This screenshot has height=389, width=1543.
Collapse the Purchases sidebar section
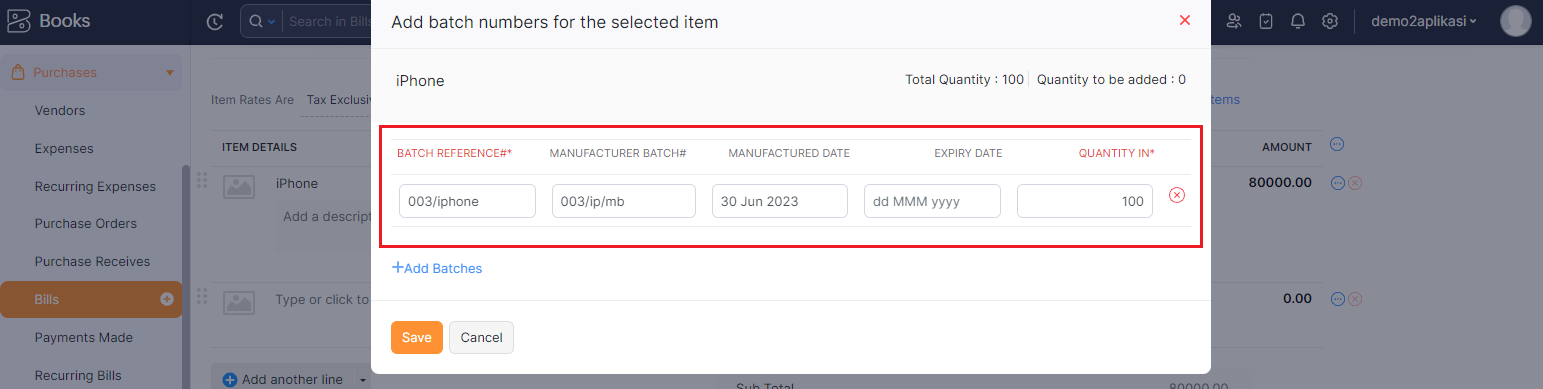(x=170, y=73)
